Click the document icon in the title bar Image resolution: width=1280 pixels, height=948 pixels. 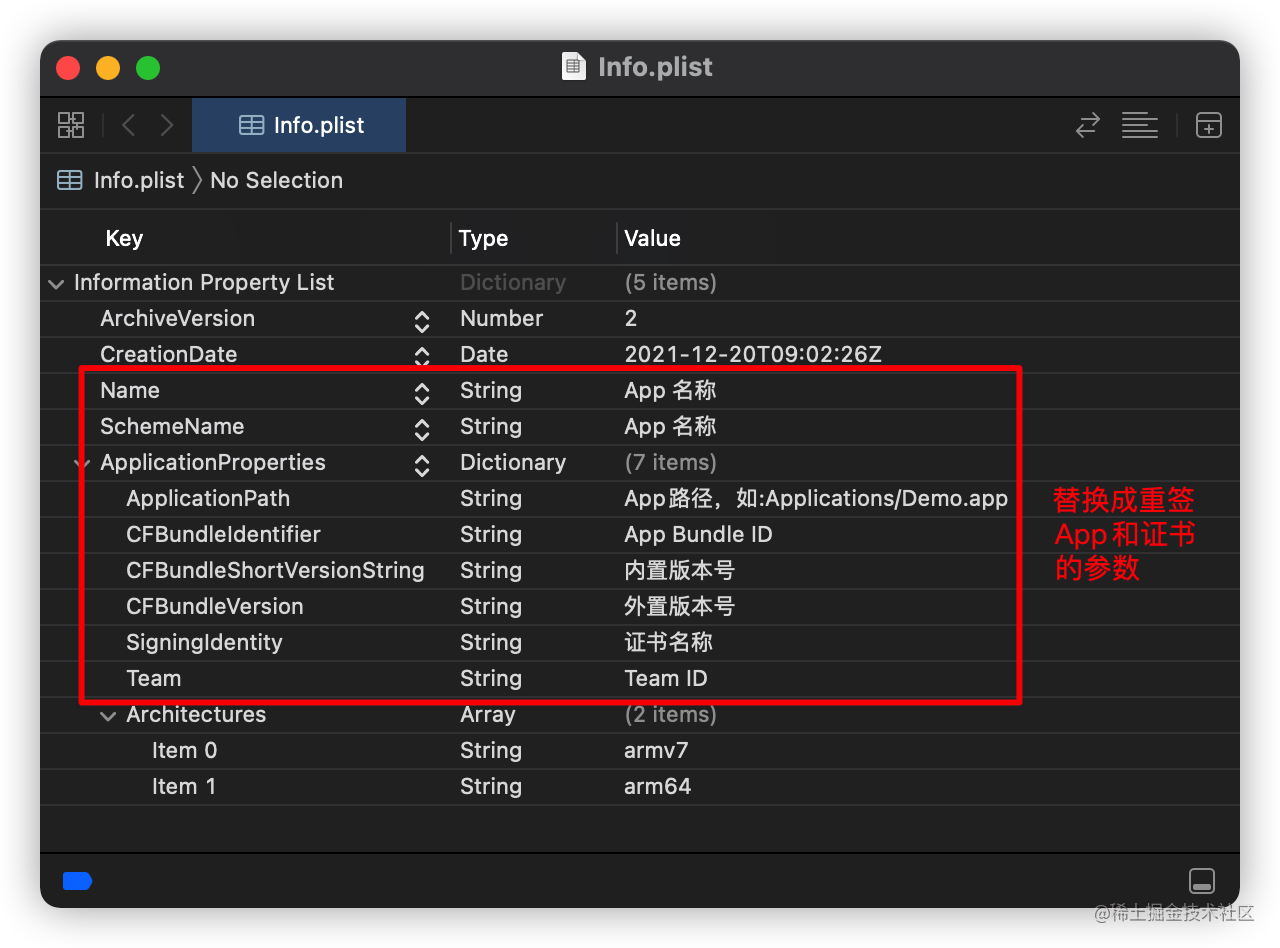click(x=574, y=67)
